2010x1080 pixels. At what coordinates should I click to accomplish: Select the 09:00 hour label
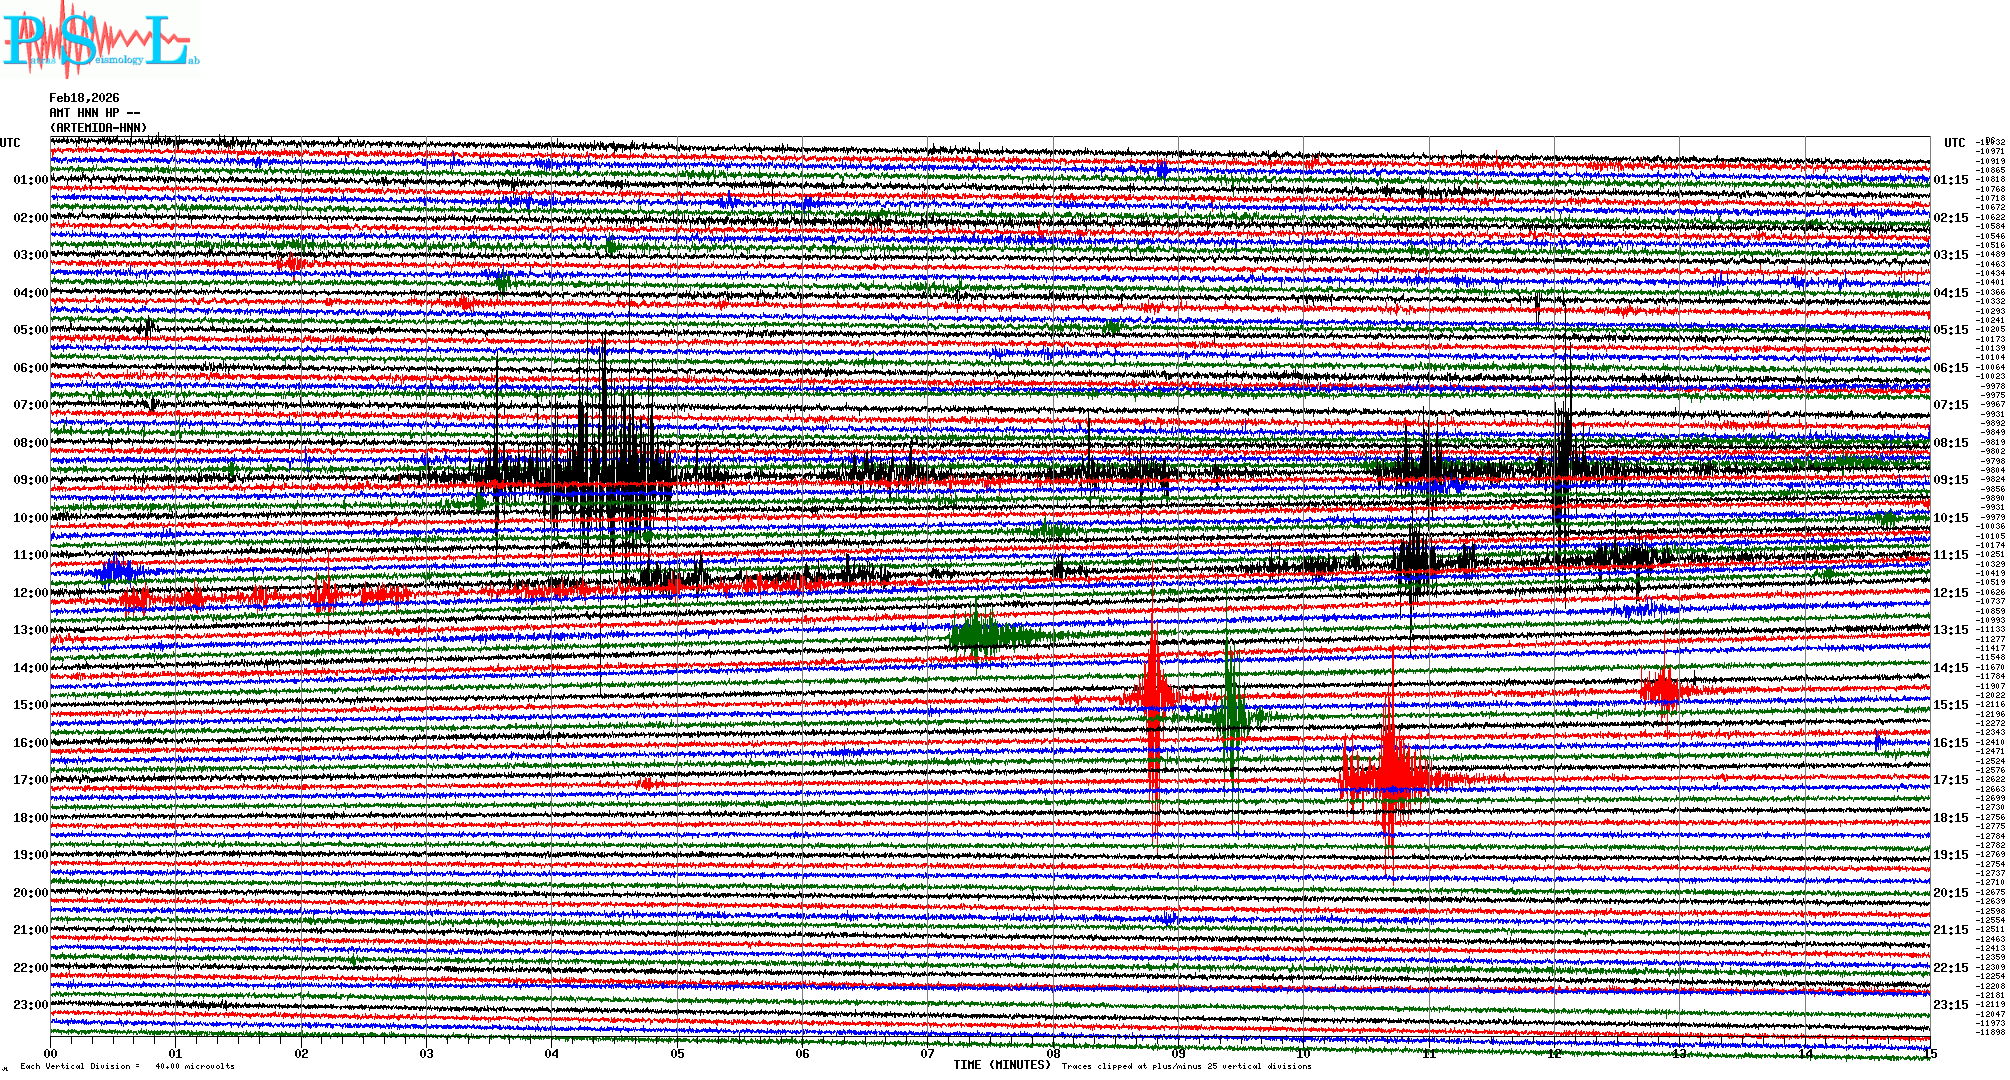click(30, 480)
